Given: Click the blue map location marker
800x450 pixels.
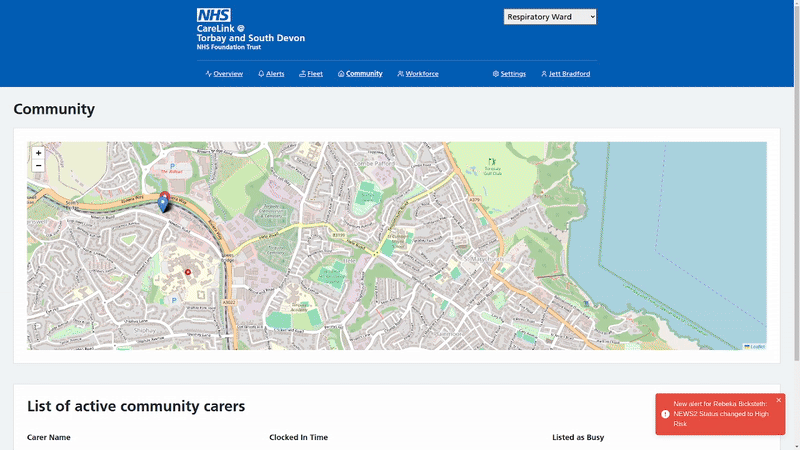Looking at the screenshot, I should 164,204.
